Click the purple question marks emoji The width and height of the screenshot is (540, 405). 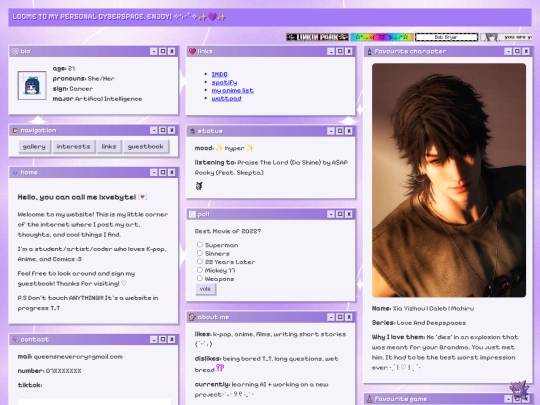tap(220, 368)
